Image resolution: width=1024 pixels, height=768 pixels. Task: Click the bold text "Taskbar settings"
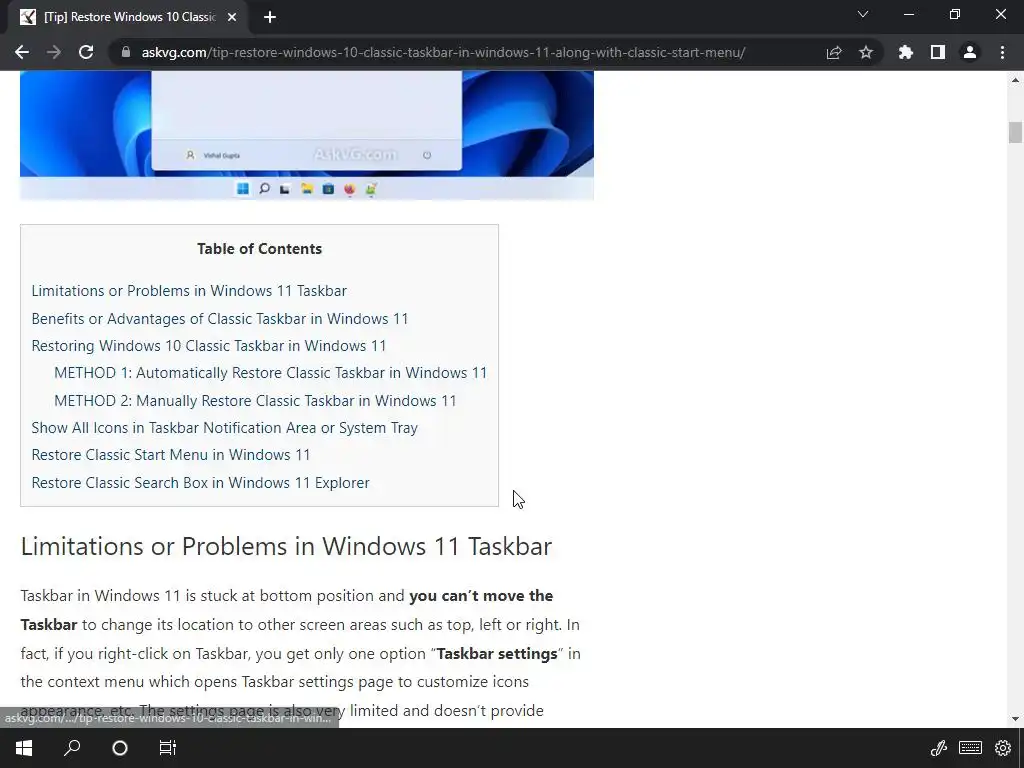497,654
